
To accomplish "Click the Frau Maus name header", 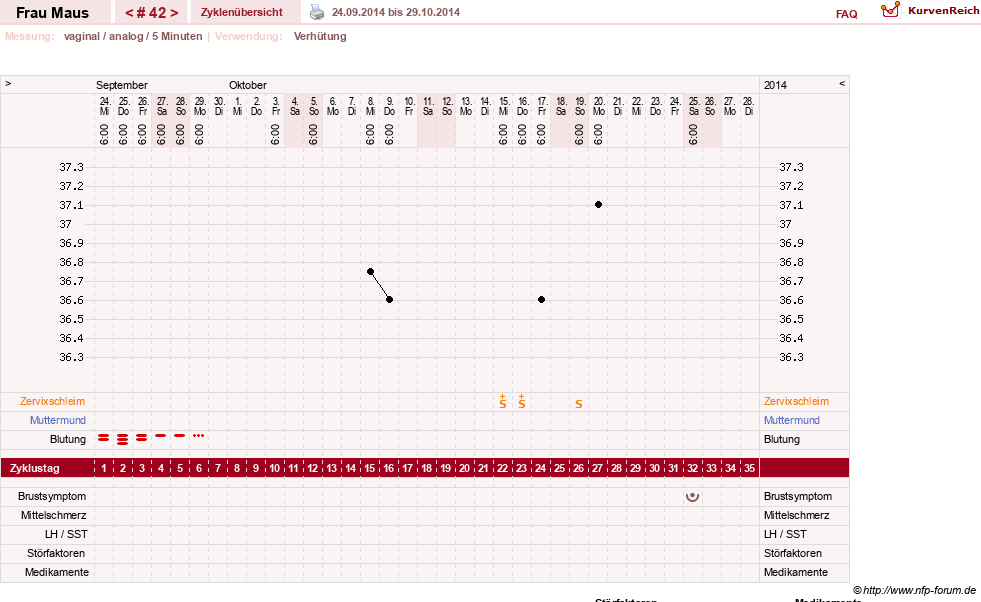I will [53, 13].
